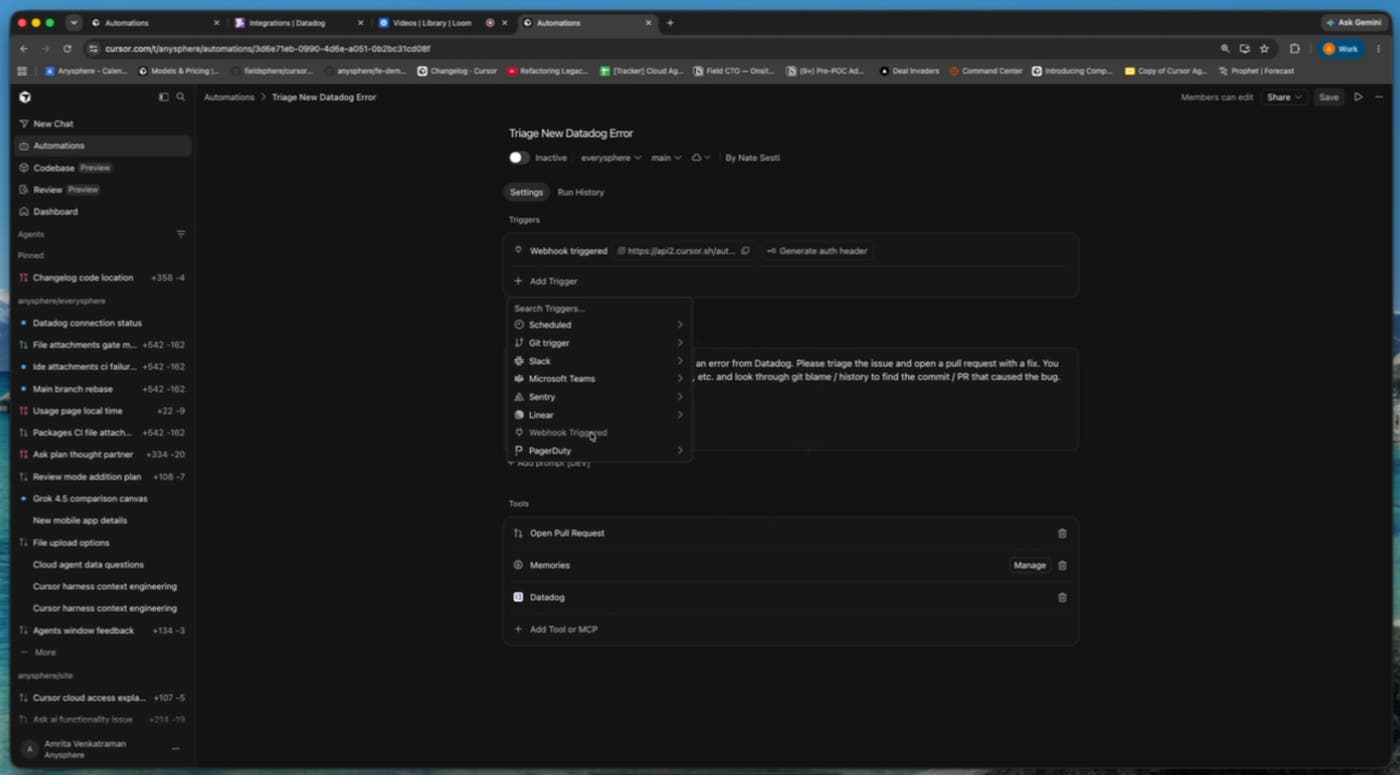This screenshot has height=775, width=1400.
Task: Open a new browser tab
Action: [670, 23]
